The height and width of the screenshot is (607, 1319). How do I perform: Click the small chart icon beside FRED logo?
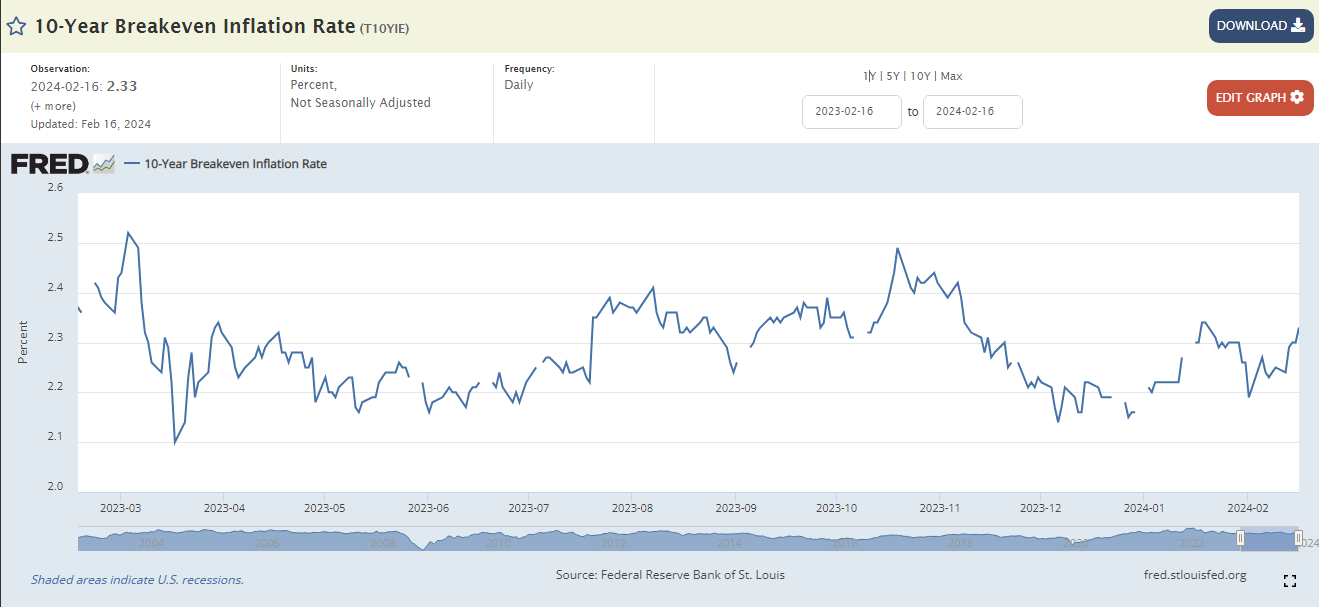[104, 164]
